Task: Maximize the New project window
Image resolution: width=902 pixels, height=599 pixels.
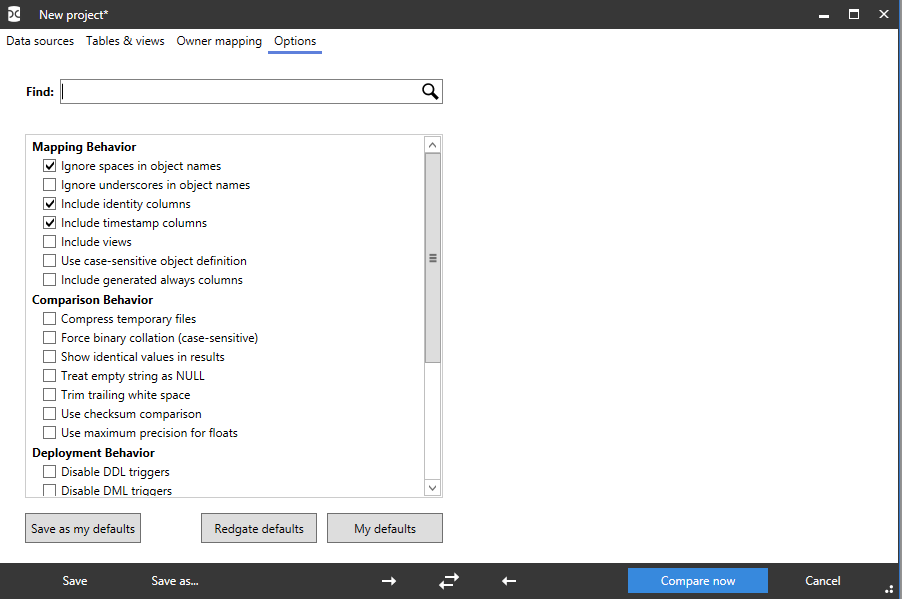Action: pos(854,14)
